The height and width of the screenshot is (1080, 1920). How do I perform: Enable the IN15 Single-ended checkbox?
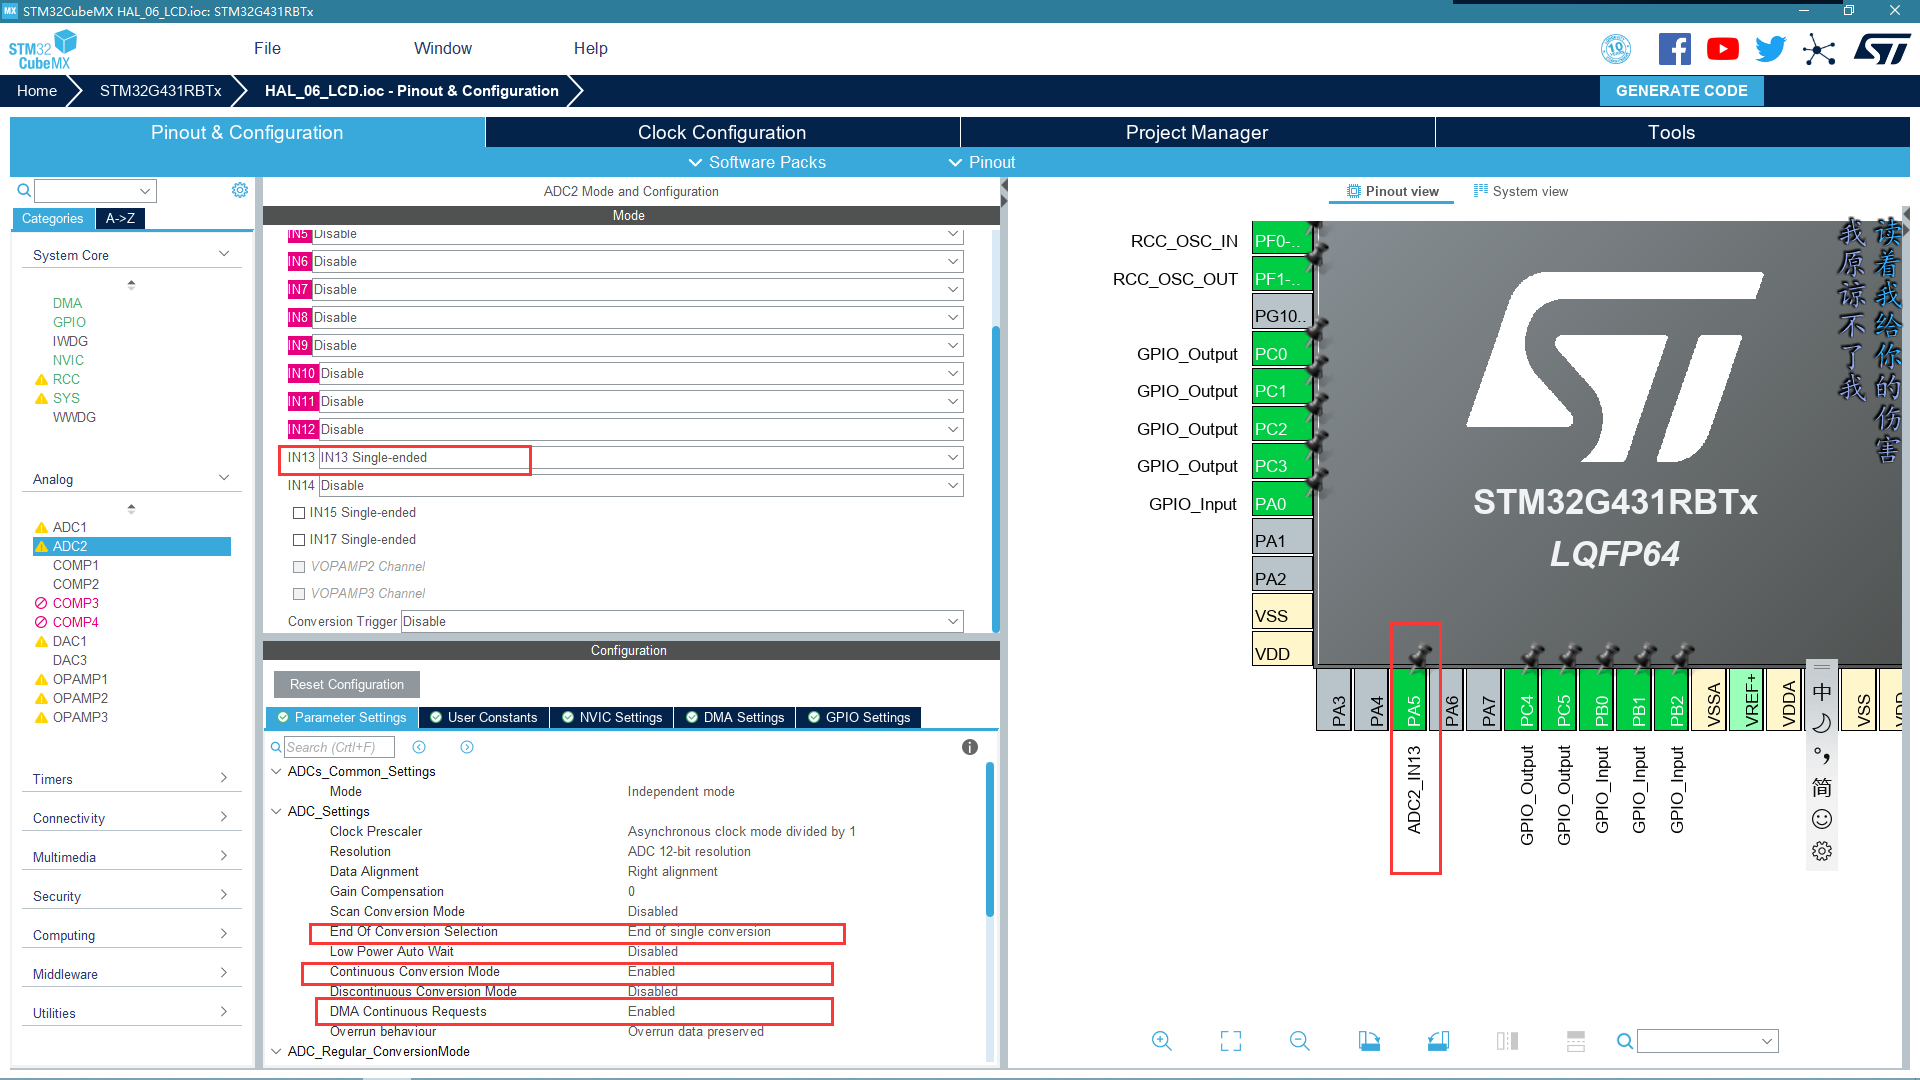click(299, 513)
